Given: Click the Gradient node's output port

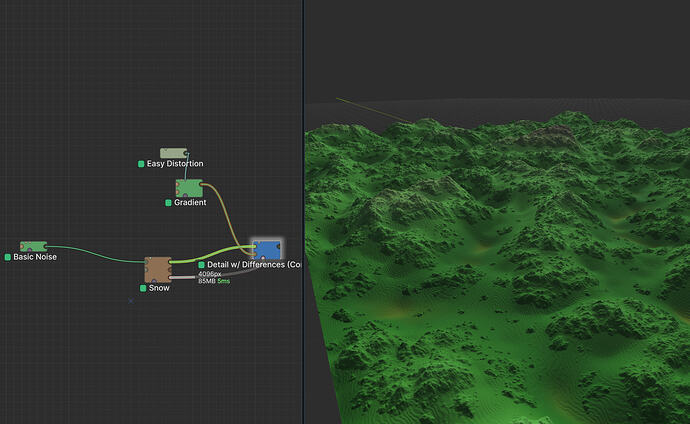Looking at the screenshot, I should [x=201, y=184].
